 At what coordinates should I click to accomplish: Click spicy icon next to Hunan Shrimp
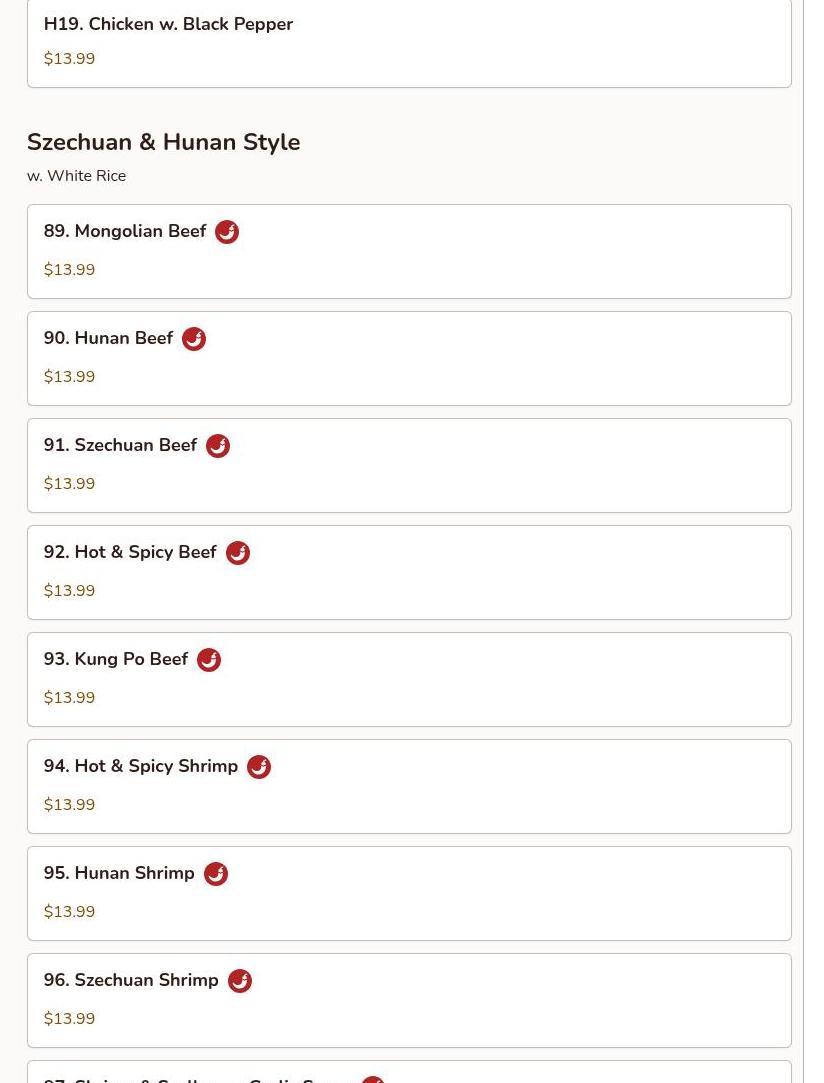click(216, 874)
